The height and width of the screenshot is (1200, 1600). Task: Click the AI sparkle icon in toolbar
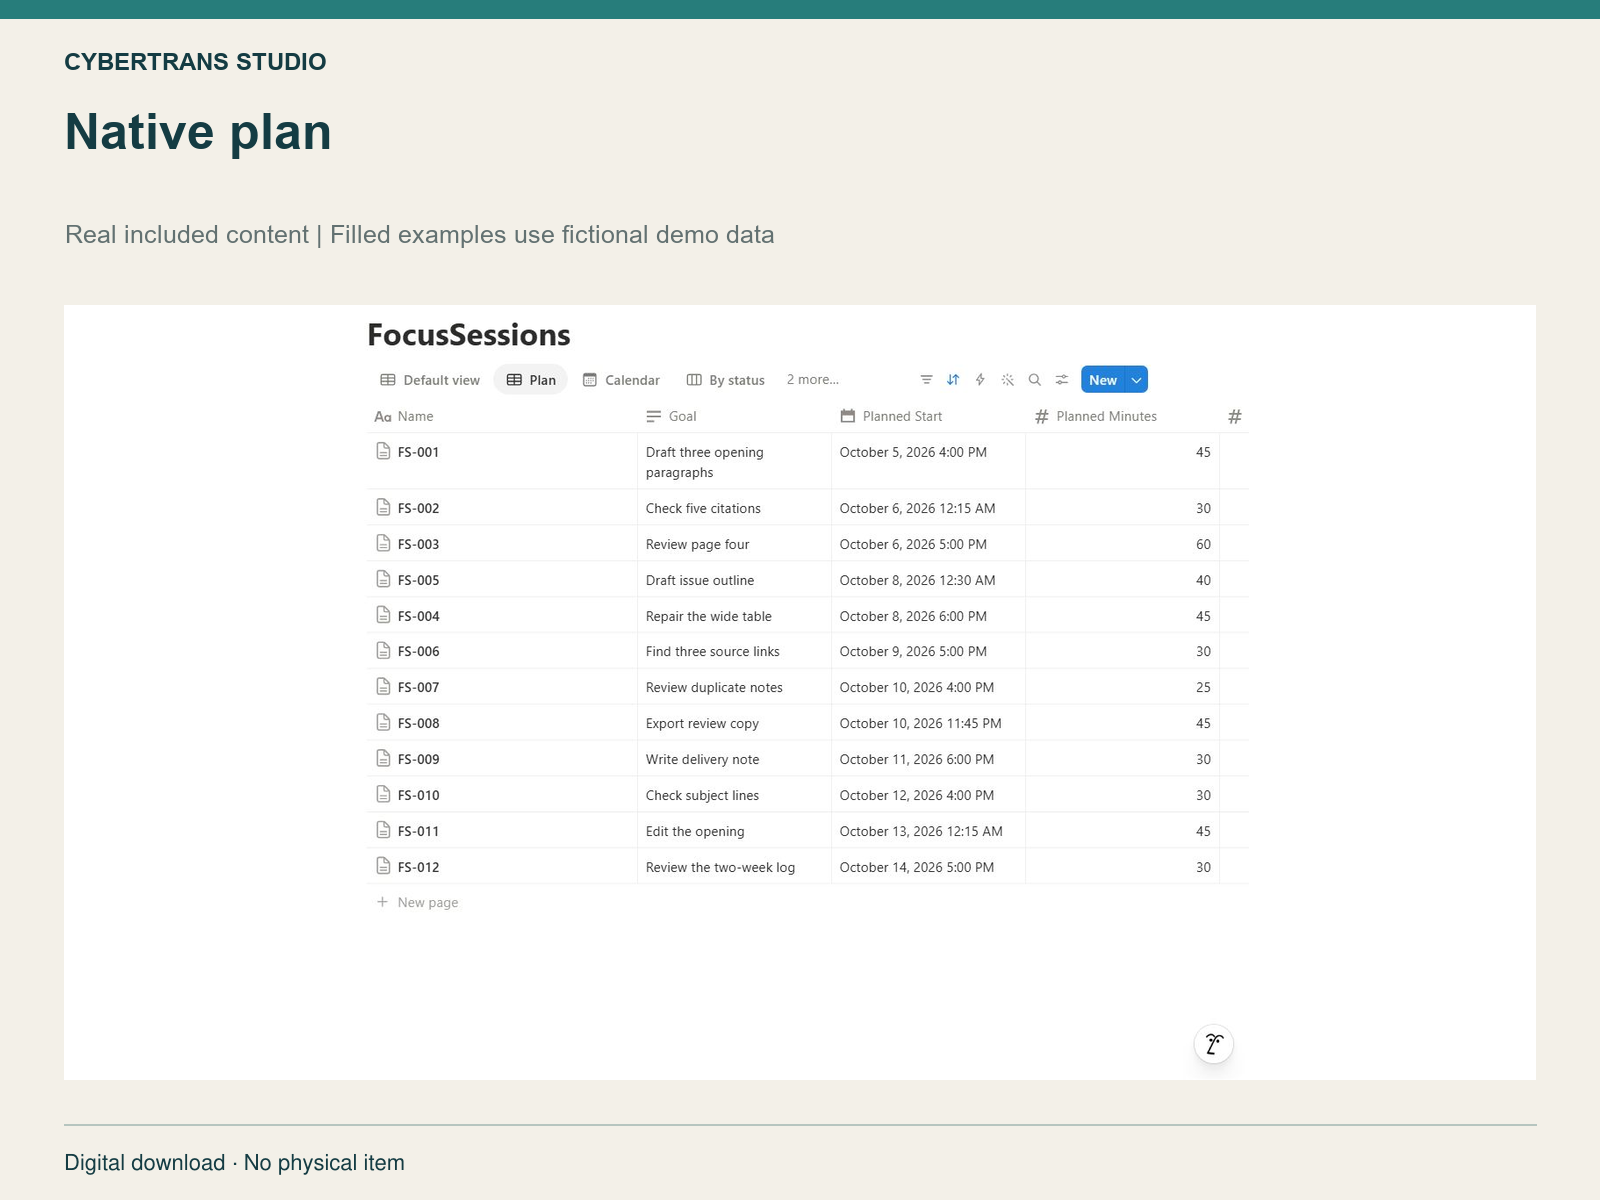coord(1007,380)
